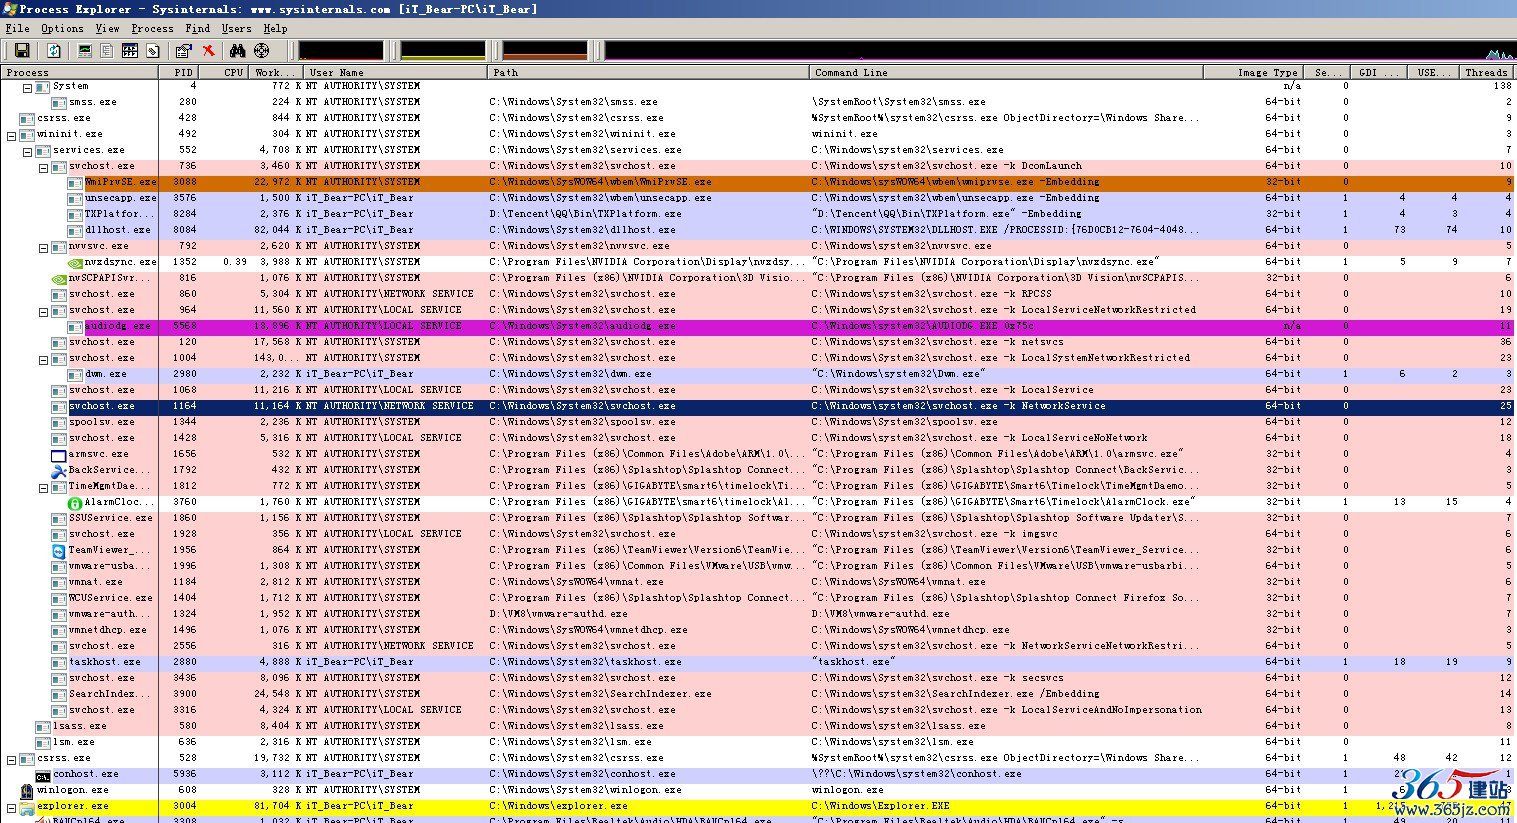Click the green AlarmCloc process icon
Viewport: 1517px width, 823px height.
pos(75,502)
